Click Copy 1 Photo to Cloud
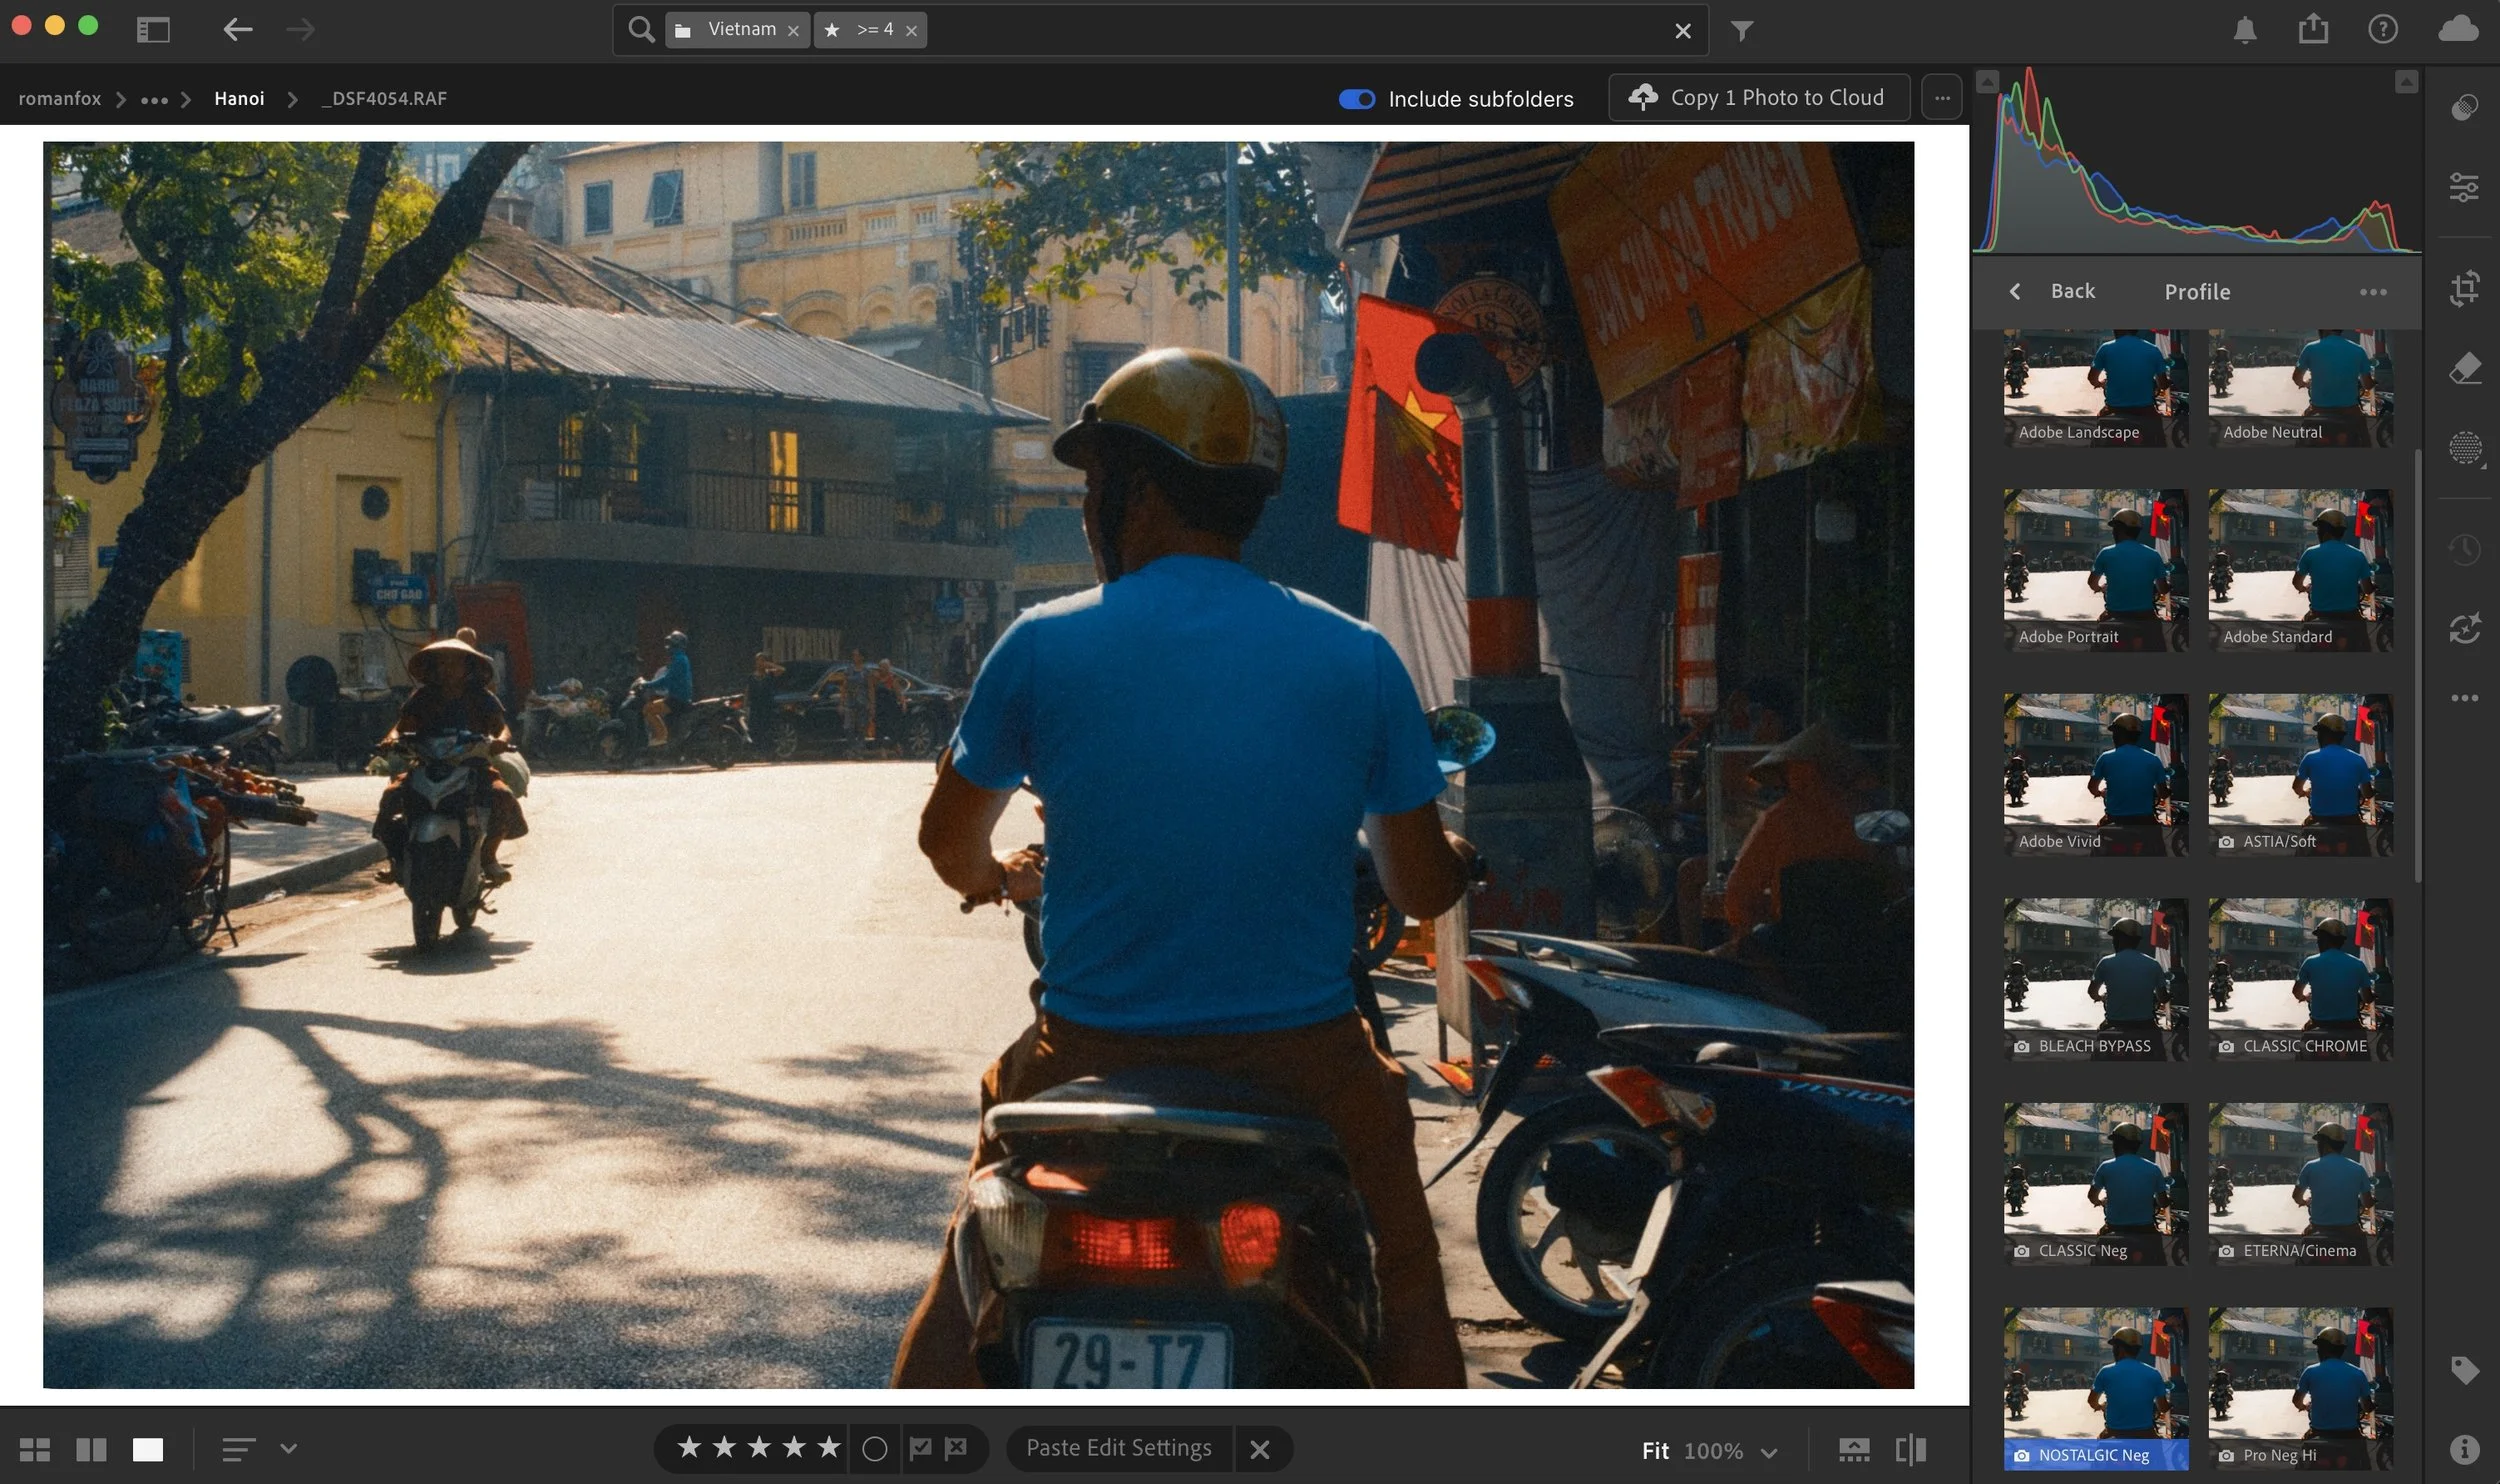The width and height of the screenshot is (2500, 1484). click(x=1758, y=98)
